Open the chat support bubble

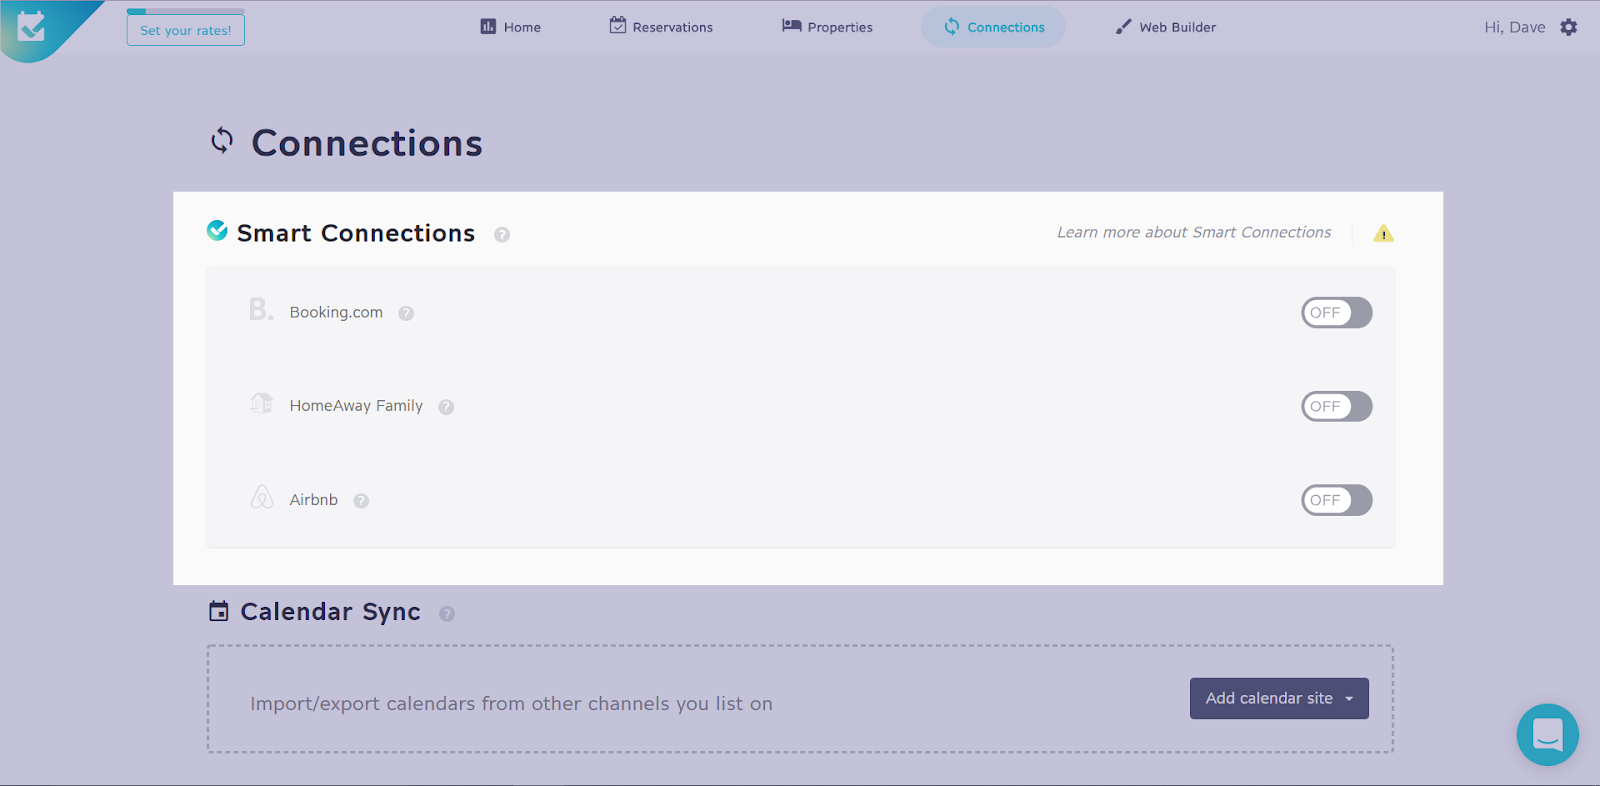1547,735
